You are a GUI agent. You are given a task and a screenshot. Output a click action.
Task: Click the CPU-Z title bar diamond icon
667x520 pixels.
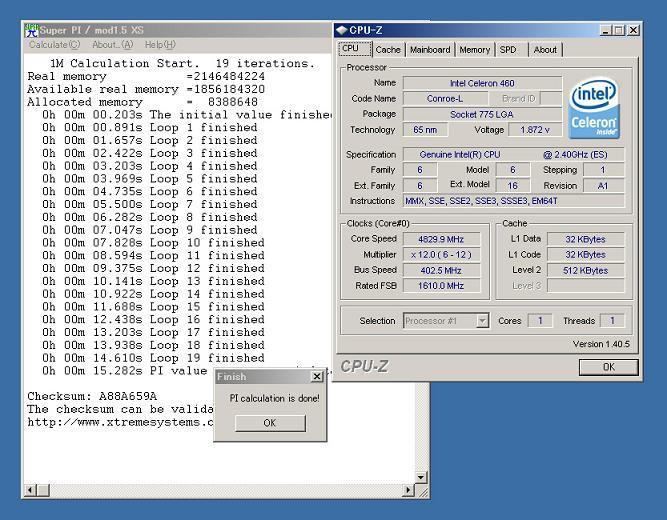342,30
